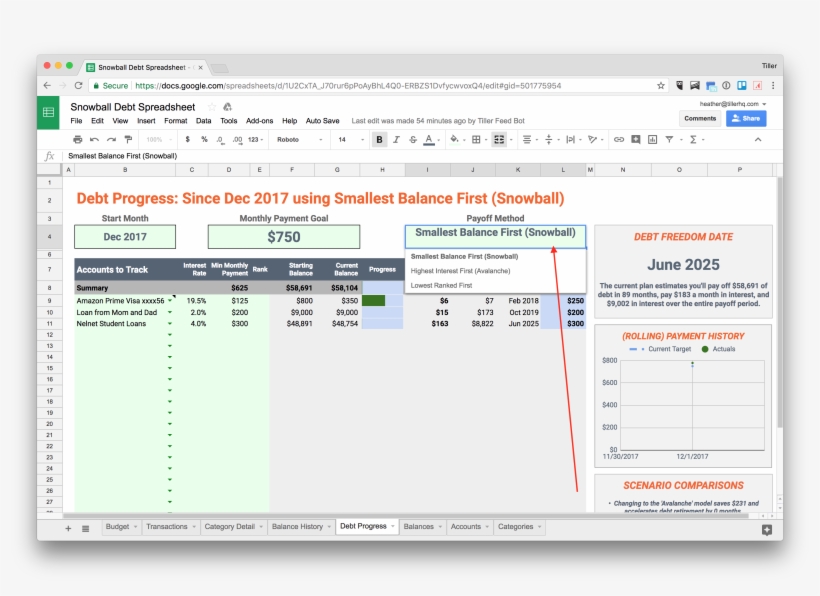Click the merge cells icon
Viewport: 820px width, 596px height.
(499, 140)
